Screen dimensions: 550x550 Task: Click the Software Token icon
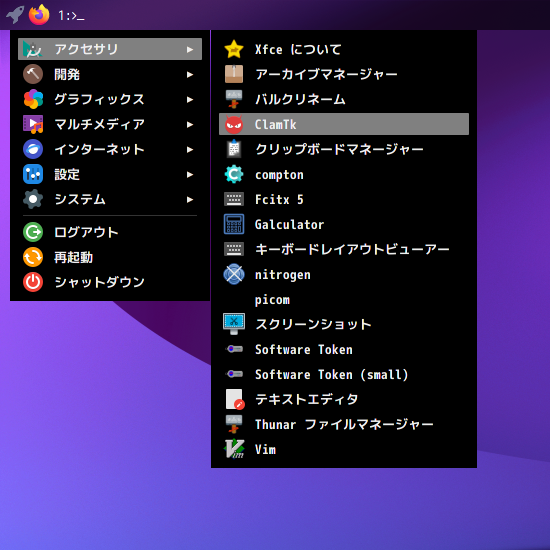click(x=234, y=349)
